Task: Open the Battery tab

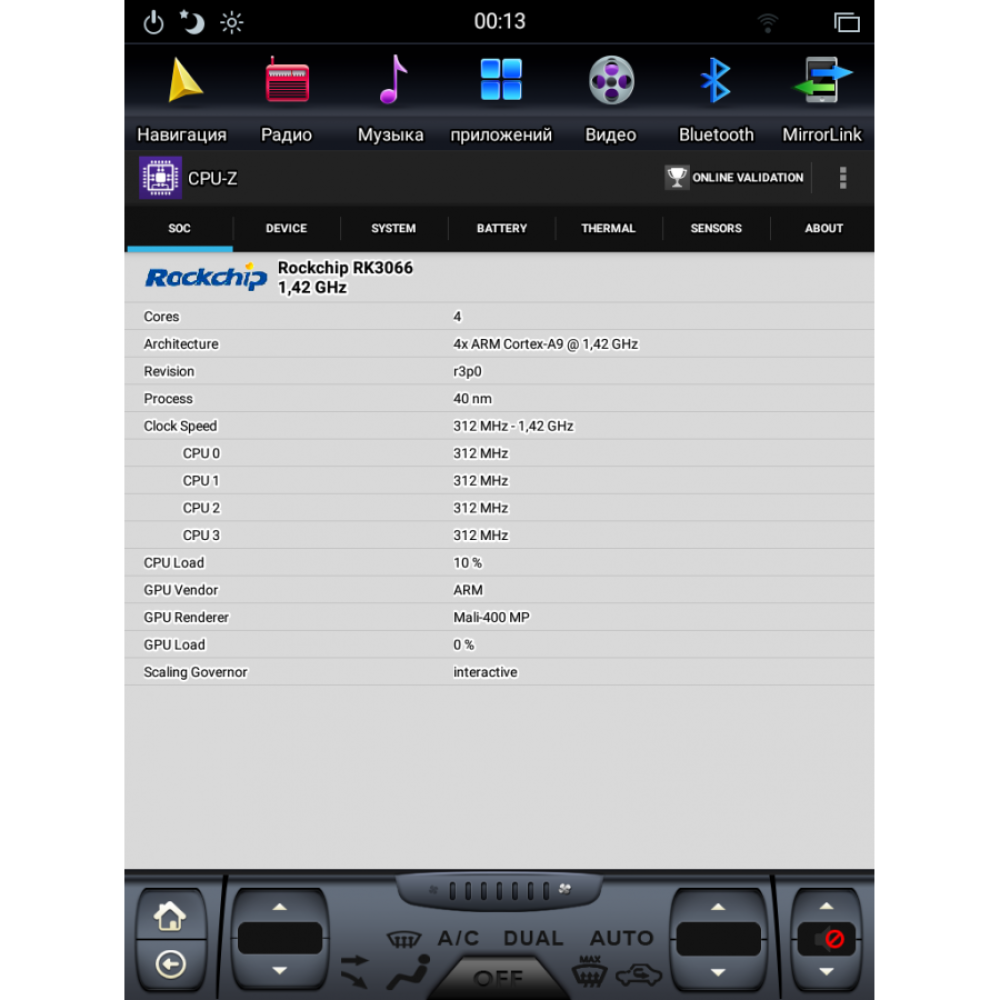Action: (502, 228)
